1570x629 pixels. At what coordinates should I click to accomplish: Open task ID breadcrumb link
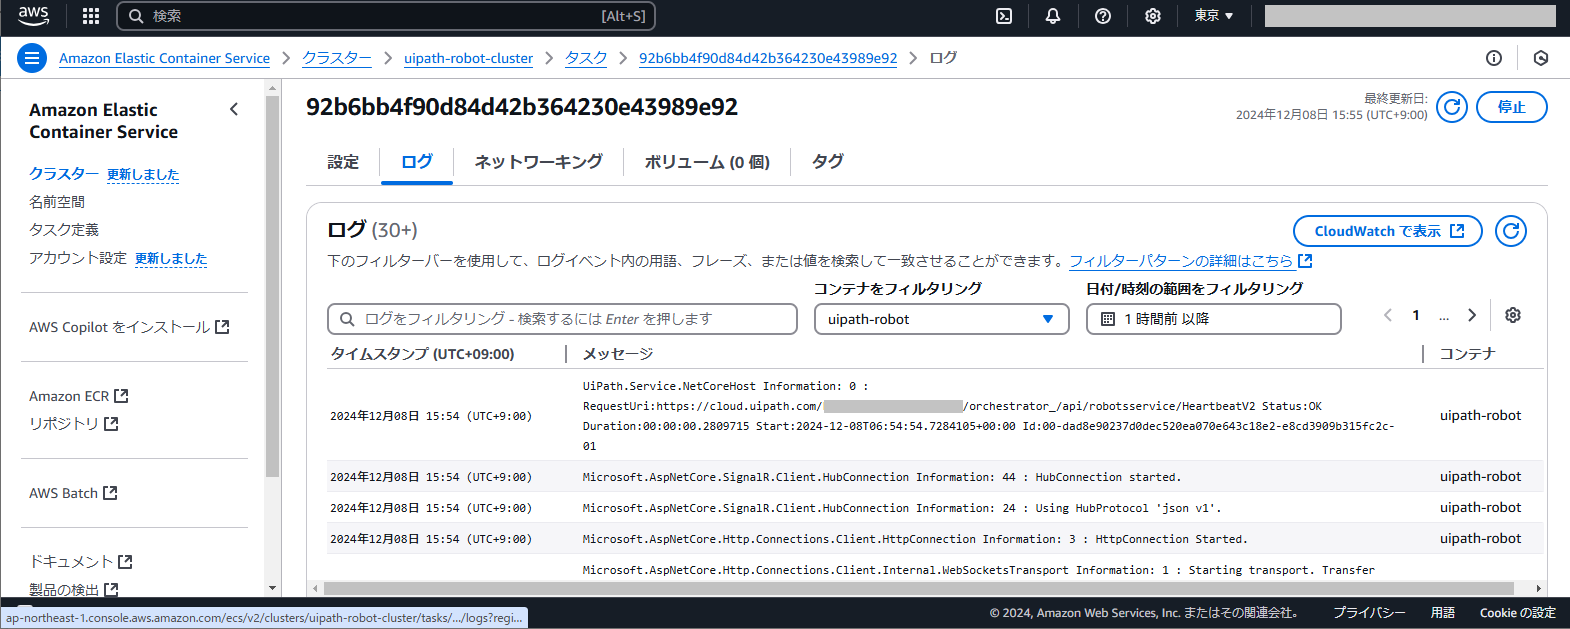768,58
